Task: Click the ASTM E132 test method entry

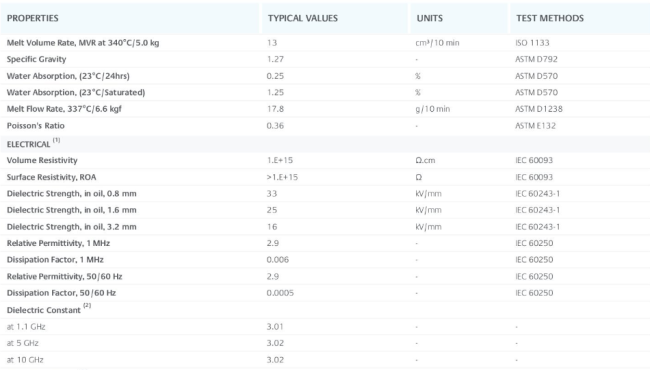Action: (x=535, y=126)
